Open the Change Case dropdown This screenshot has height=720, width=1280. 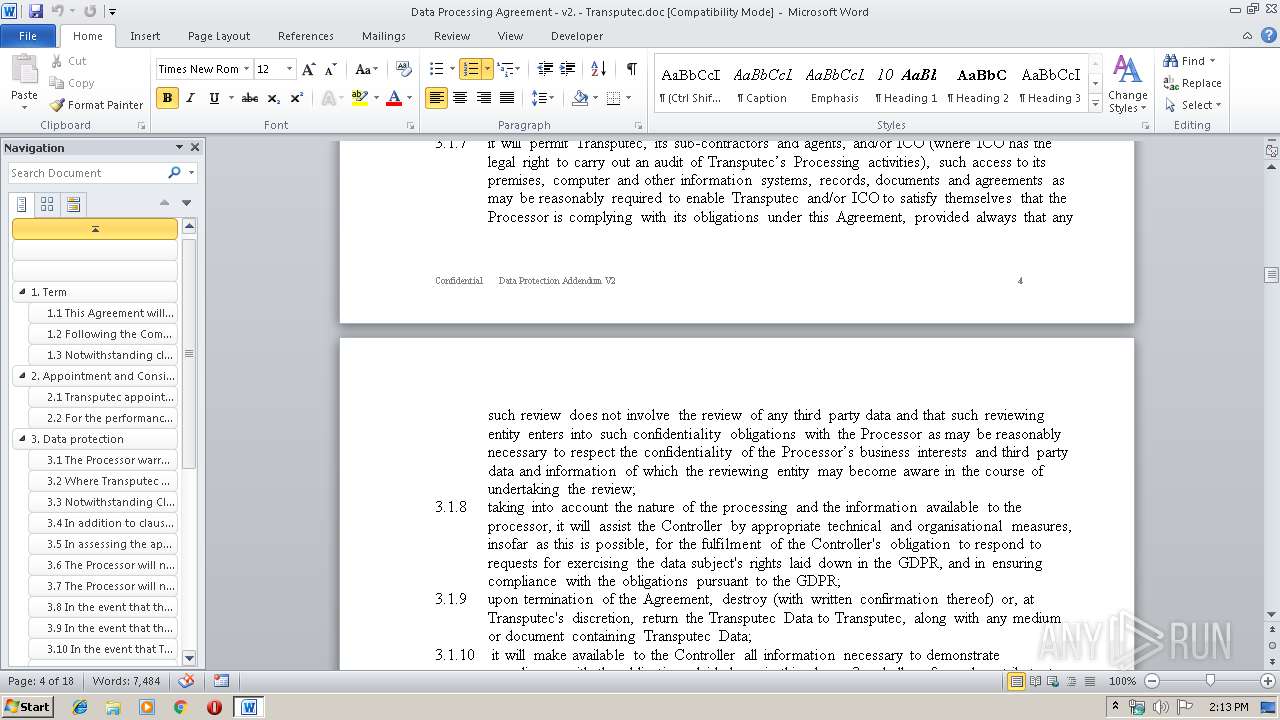pos(366,69)
